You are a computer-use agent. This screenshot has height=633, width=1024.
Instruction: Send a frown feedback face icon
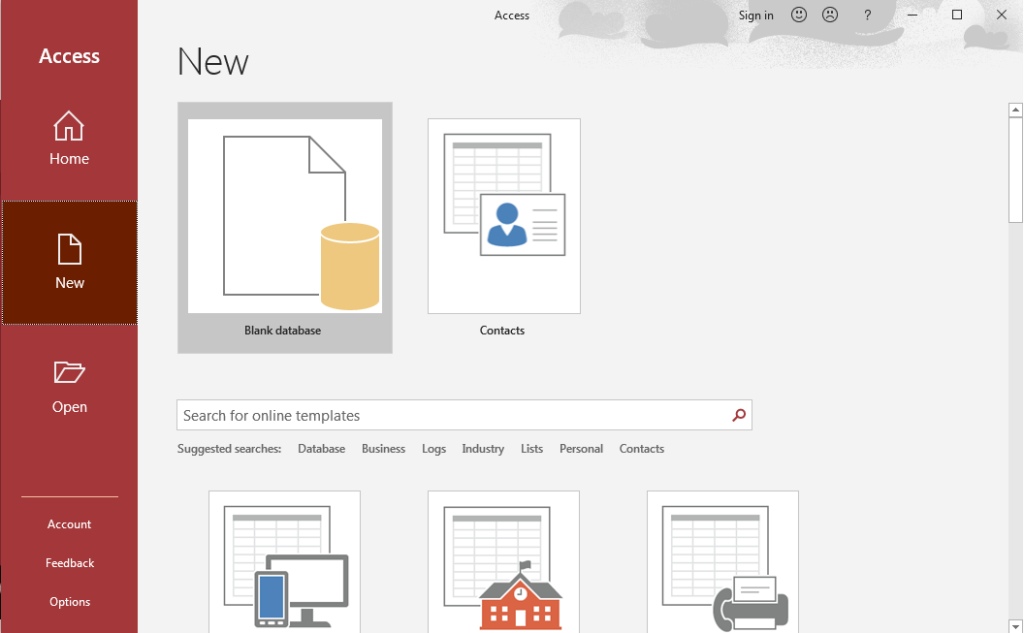830,15
